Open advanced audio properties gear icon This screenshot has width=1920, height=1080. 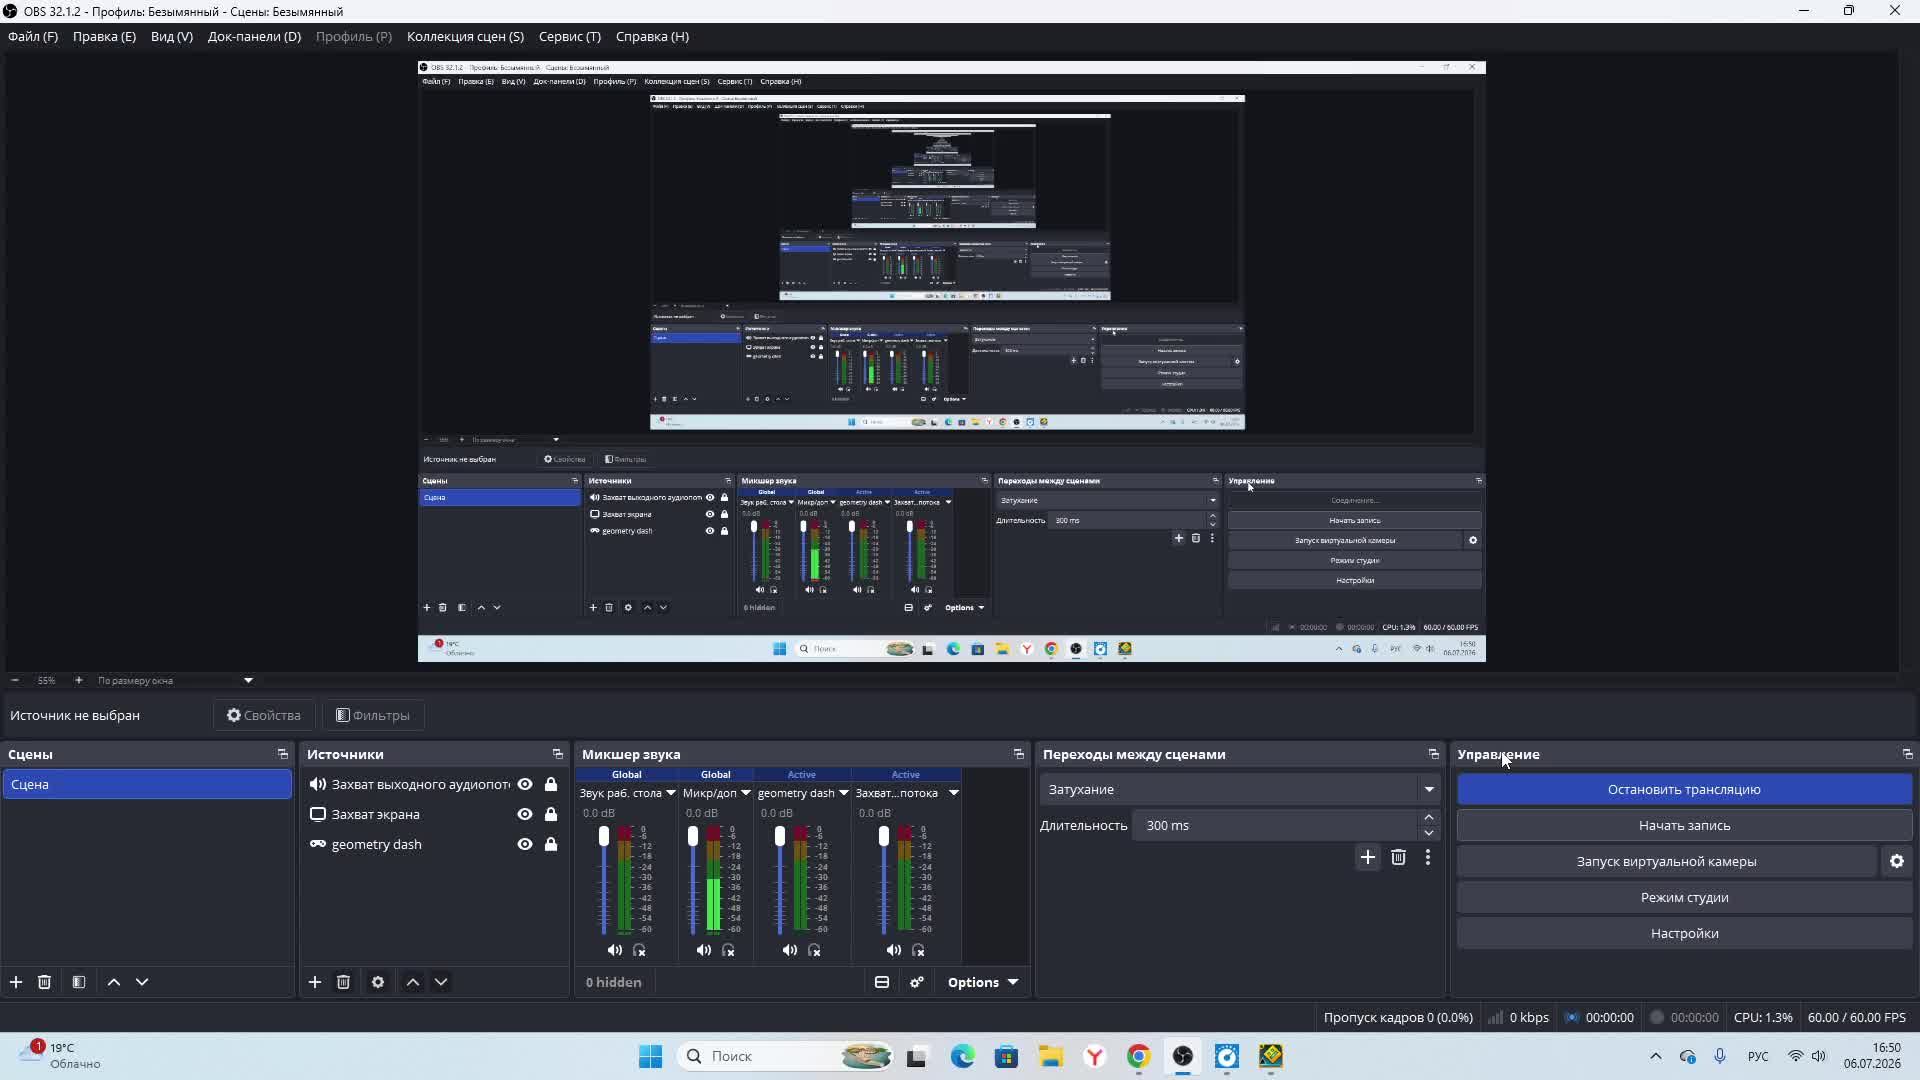917,982
